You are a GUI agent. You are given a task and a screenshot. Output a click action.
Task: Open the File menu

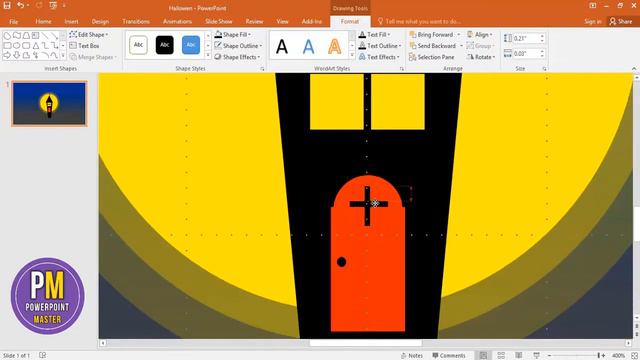[x=13, y=21]
